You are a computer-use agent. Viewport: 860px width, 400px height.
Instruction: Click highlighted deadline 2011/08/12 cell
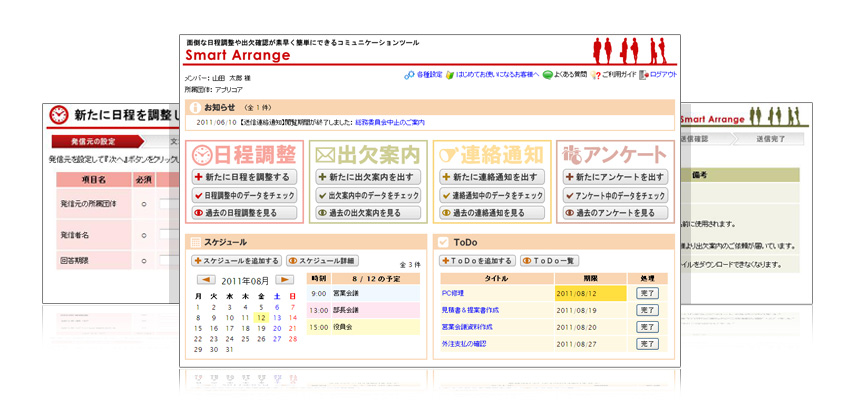pos(590,293)
